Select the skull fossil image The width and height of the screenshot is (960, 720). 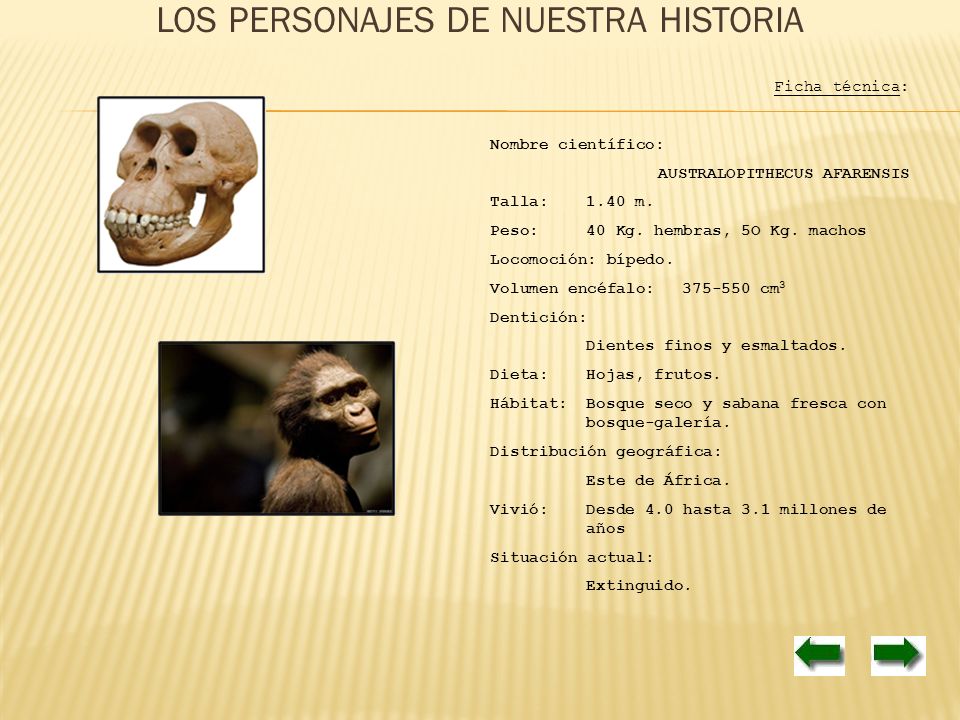click(181, 184)
